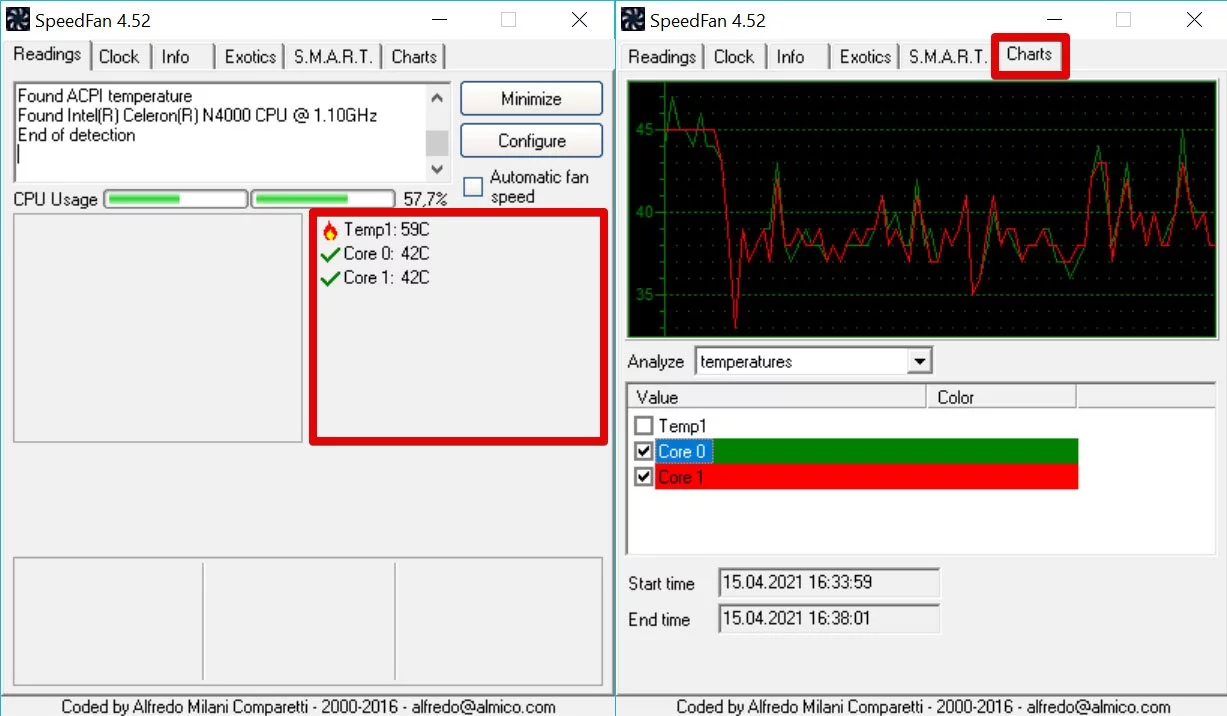The width and height of the screenshot is (1227, 716).
Task: Open the Configure button
Action: click(531, 141)
